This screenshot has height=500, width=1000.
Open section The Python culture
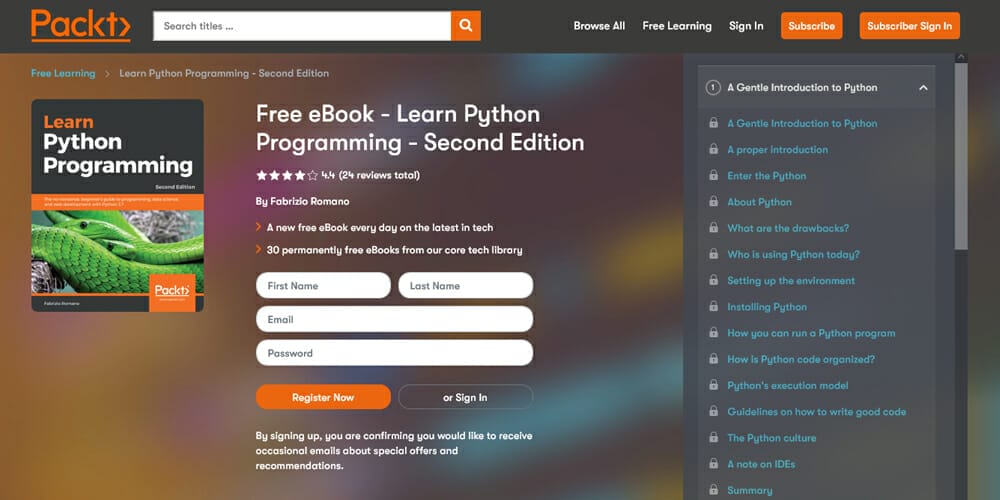(772, 438)
